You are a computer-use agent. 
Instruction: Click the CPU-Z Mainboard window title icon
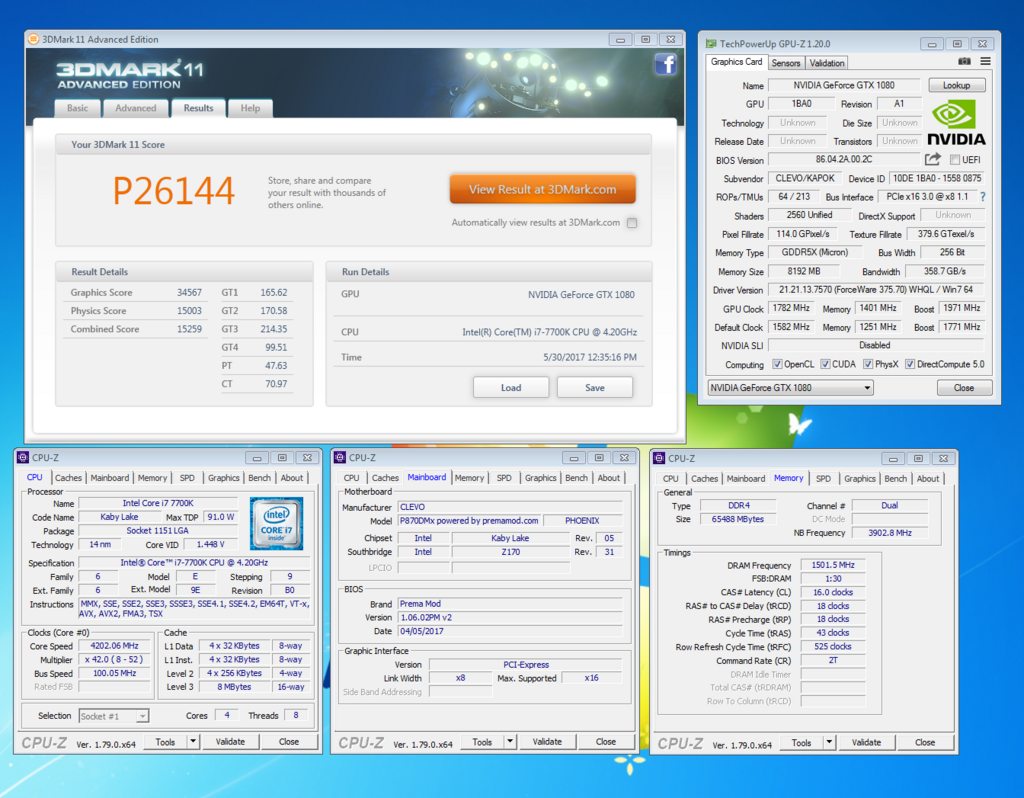[340, 458]
